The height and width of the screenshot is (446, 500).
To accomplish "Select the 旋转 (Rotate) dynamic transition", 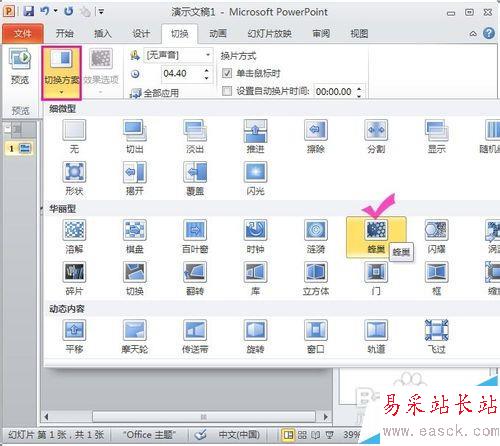I will (x=255, y=337).
